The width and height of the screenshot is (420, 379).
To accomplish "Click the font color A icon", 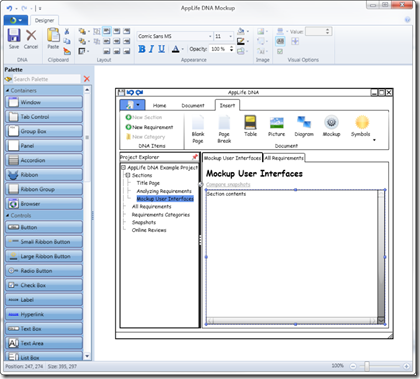I will point(175,49).
